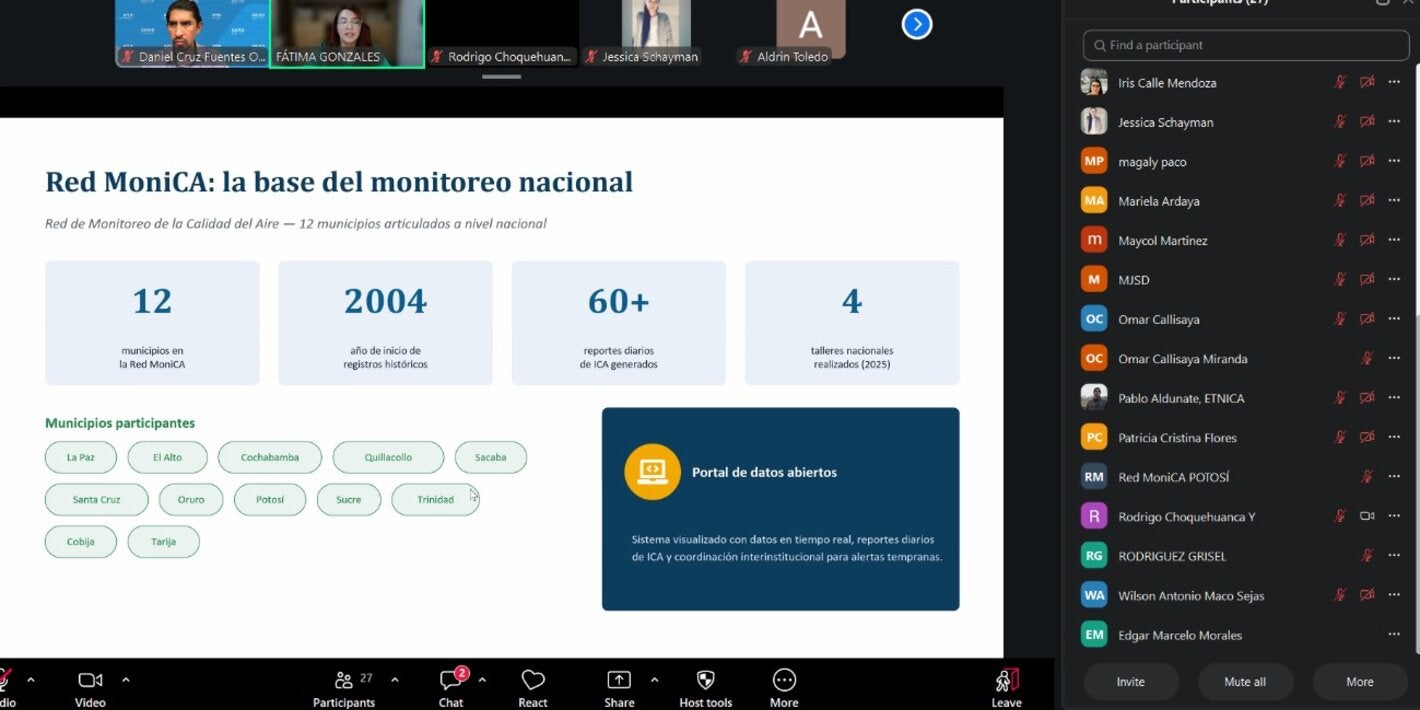Click Iris Calle Mendoza's video-off icon

1367,83
